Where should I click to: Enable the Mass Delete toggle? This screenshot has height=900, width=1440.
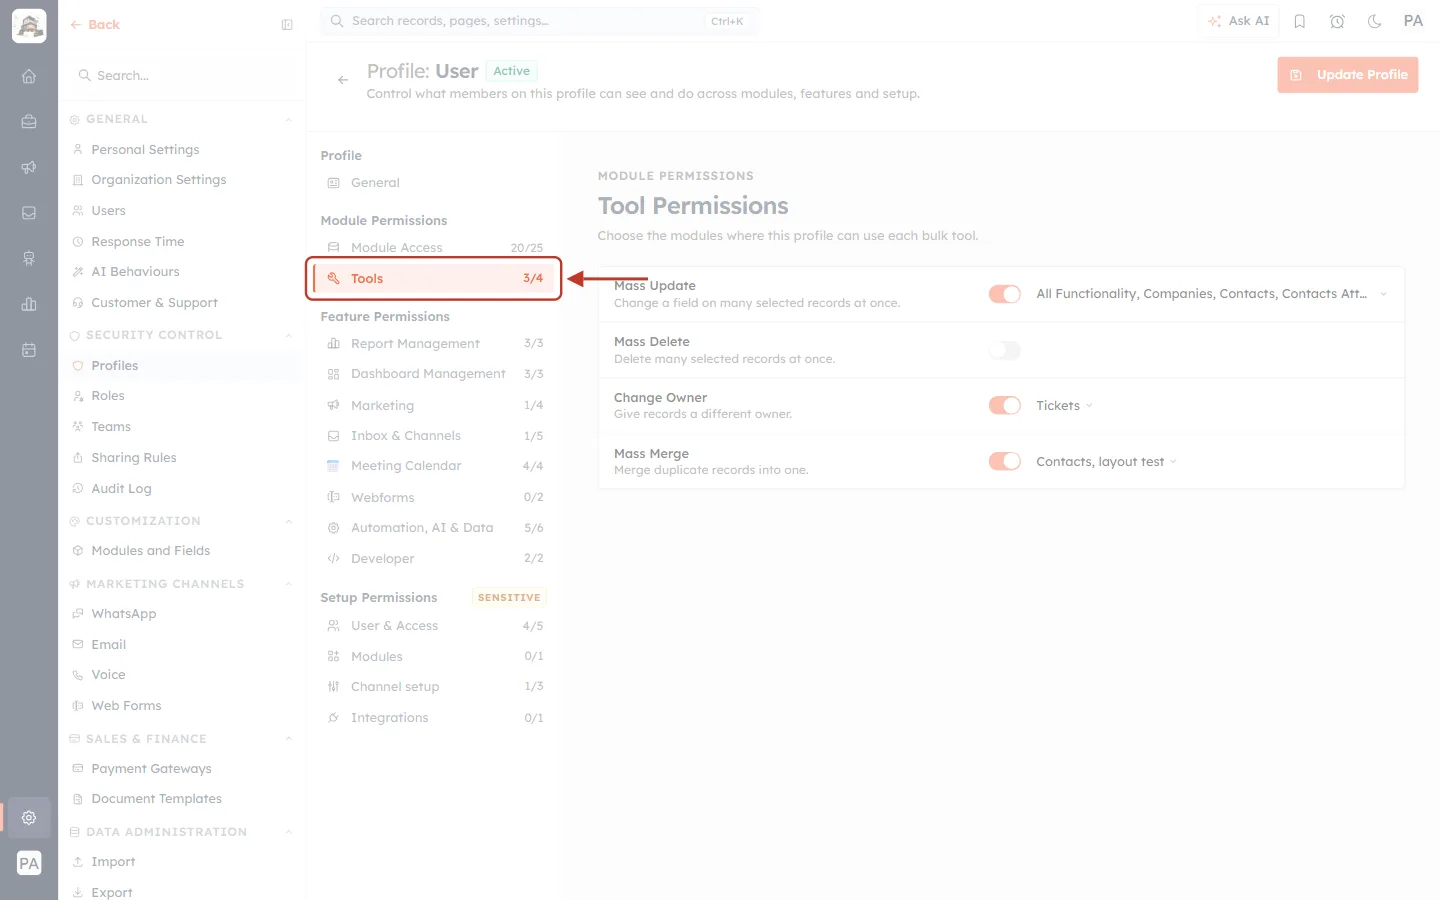point(1004,350)
